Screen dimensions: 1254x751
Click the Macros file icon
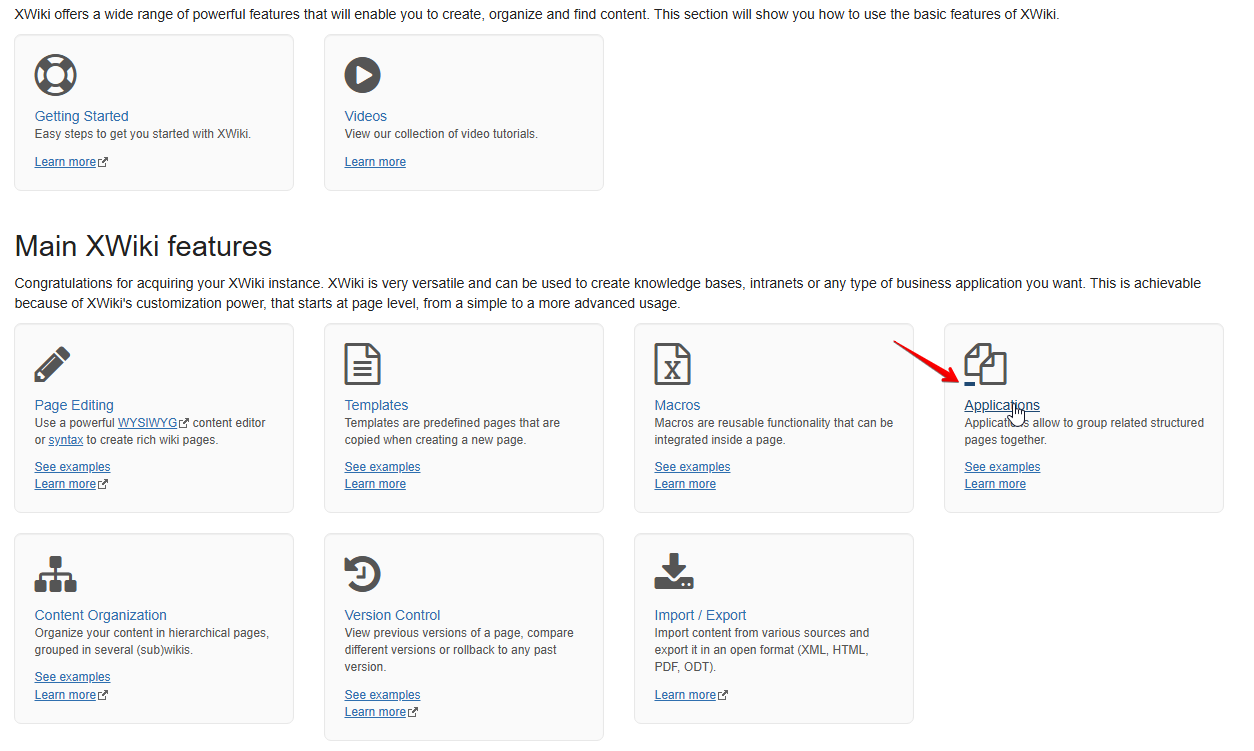672,364
